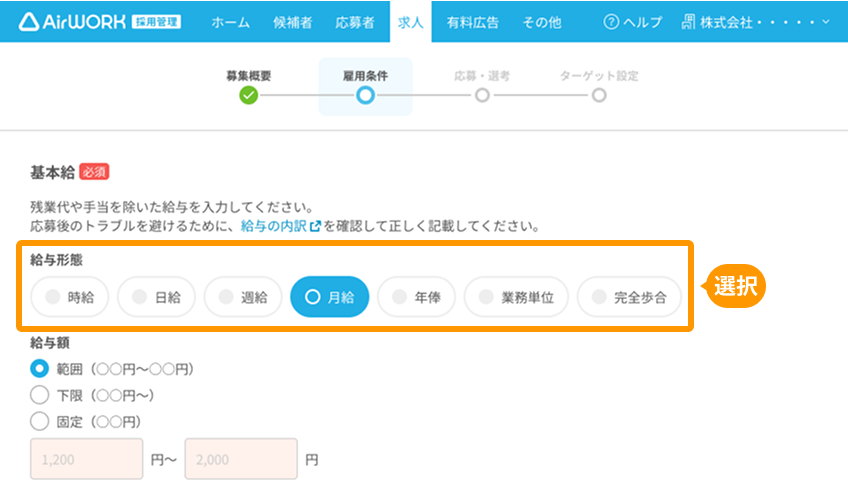Choose 業務単位 salary type
The width and height of the screenshot is (848, 502).
pyautogui.click(x=516, y=296)
